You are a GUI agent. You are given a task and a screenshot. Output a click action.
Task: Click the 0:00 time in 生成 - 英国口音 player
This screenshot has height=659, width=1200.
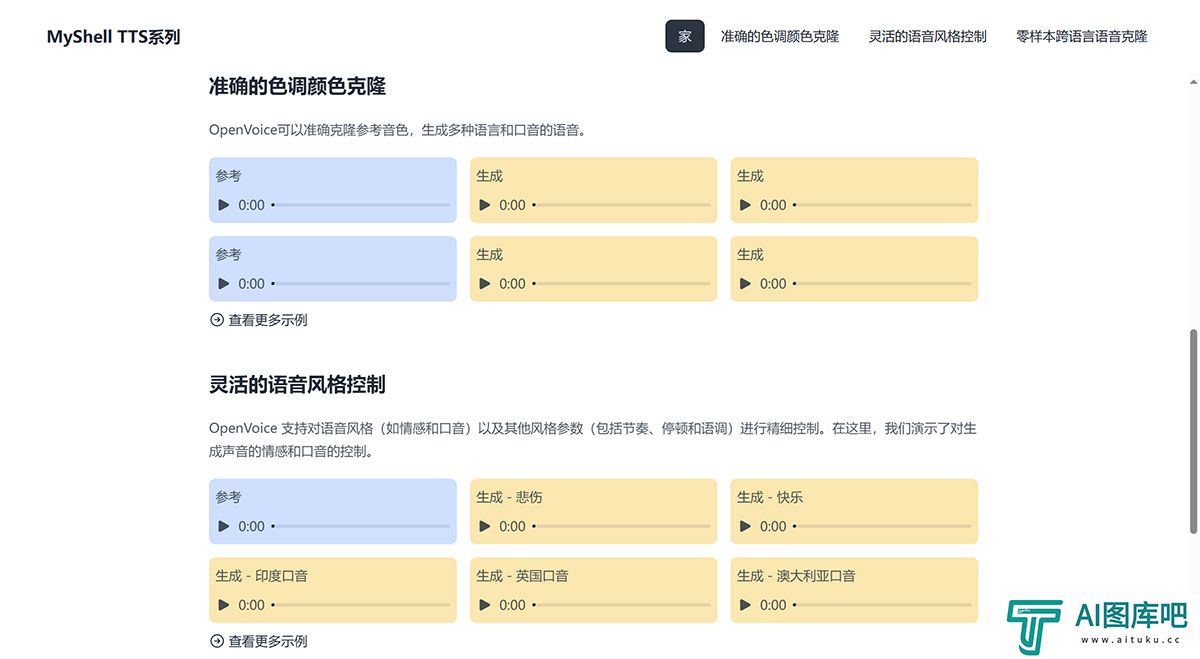click(512, 605)
